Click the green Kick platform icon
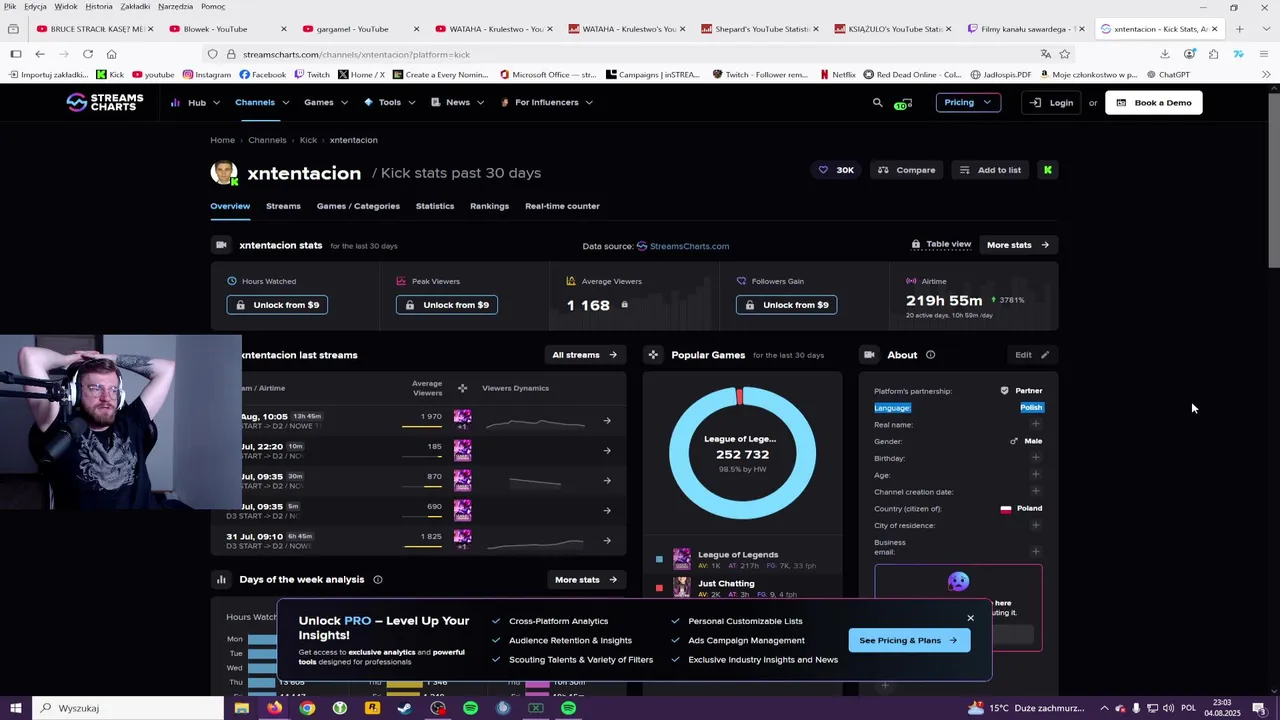Screen dimensions: 1280x720 (1048, 170)
